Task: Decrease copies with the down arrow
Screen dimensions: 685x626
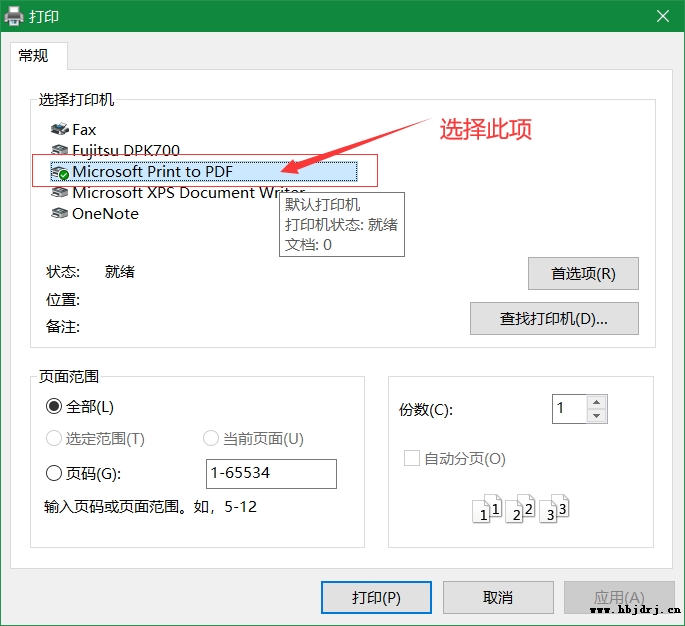Action: pos(596,416)
